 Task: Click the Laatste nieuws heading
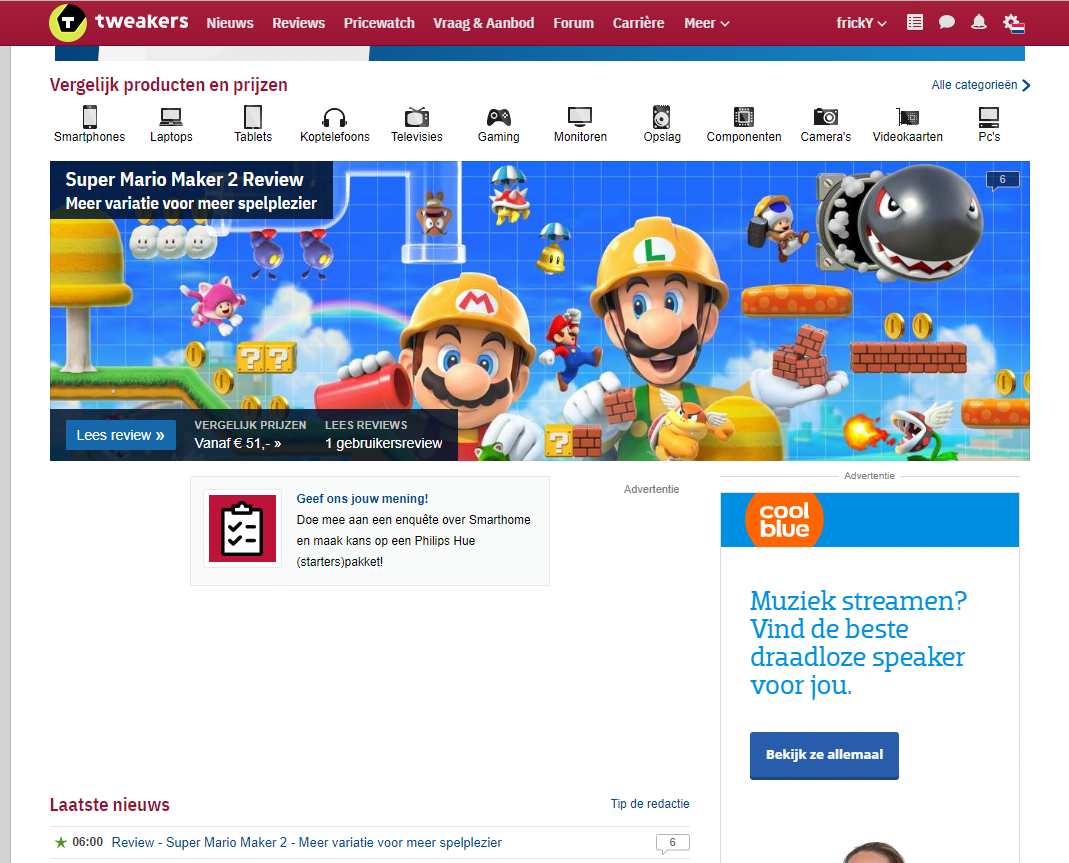pos(109,805)
